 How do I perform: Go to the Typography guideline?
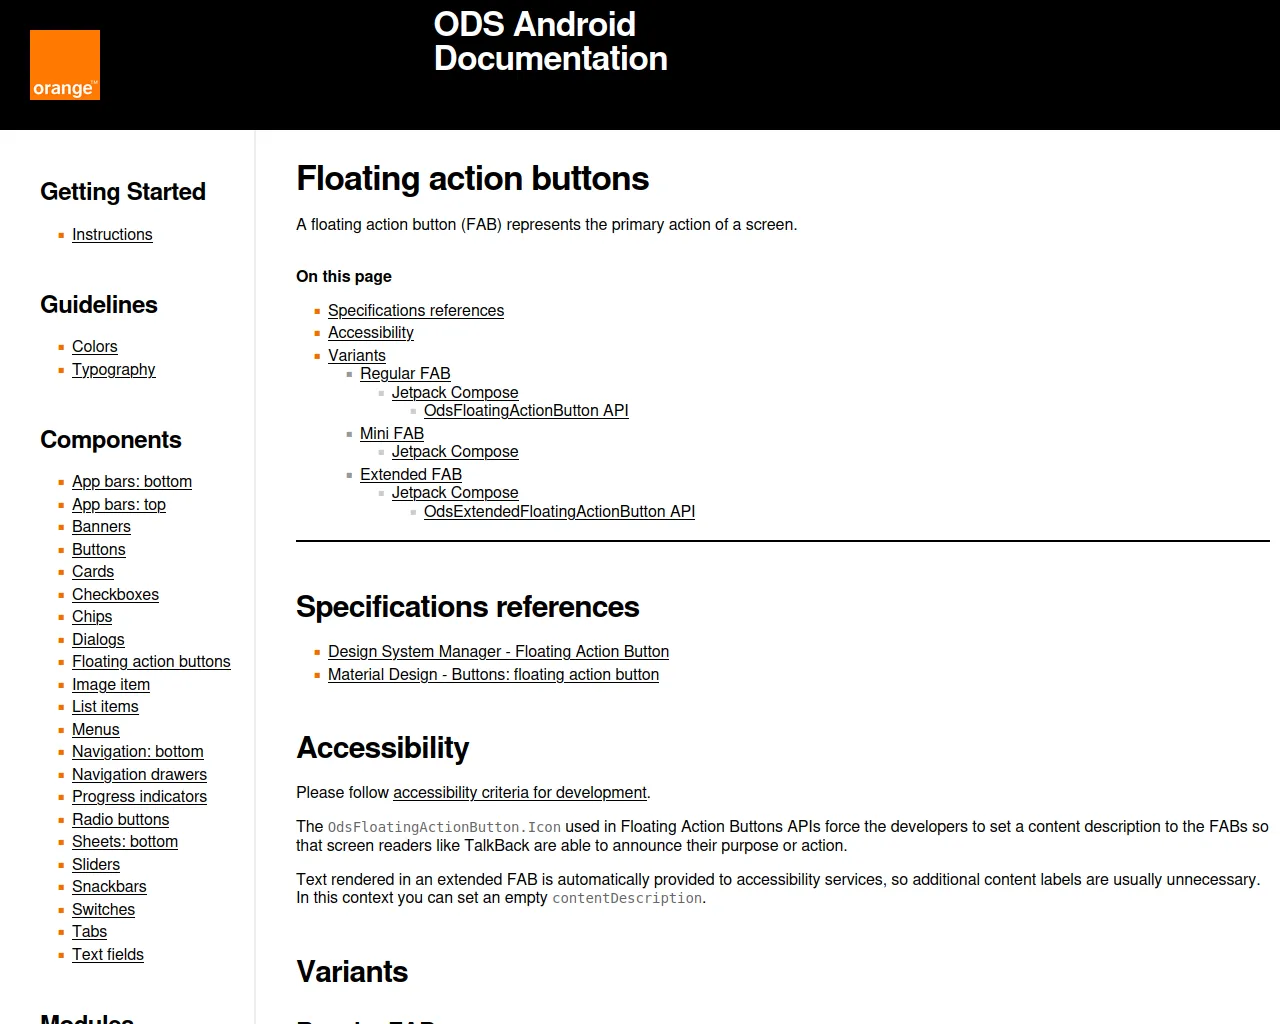(113, 370)
